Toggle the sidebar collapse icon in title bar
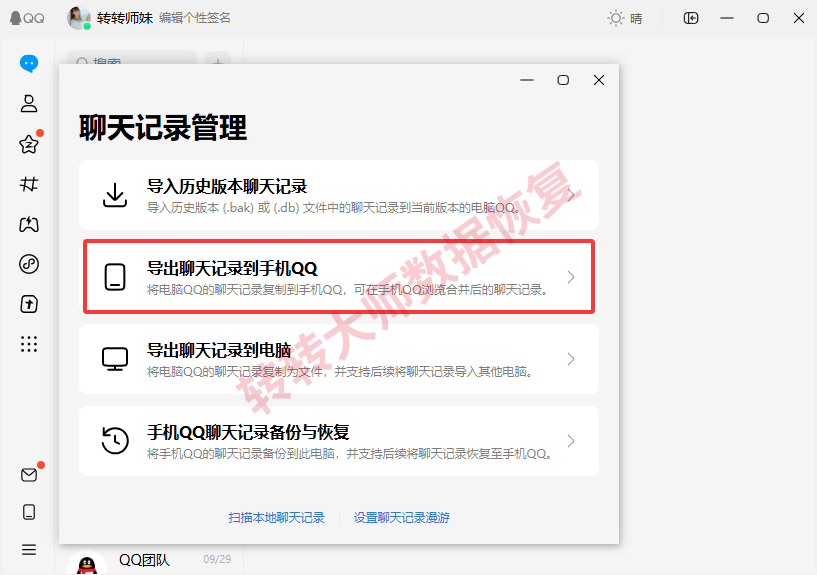 click(x=691, y=18)
